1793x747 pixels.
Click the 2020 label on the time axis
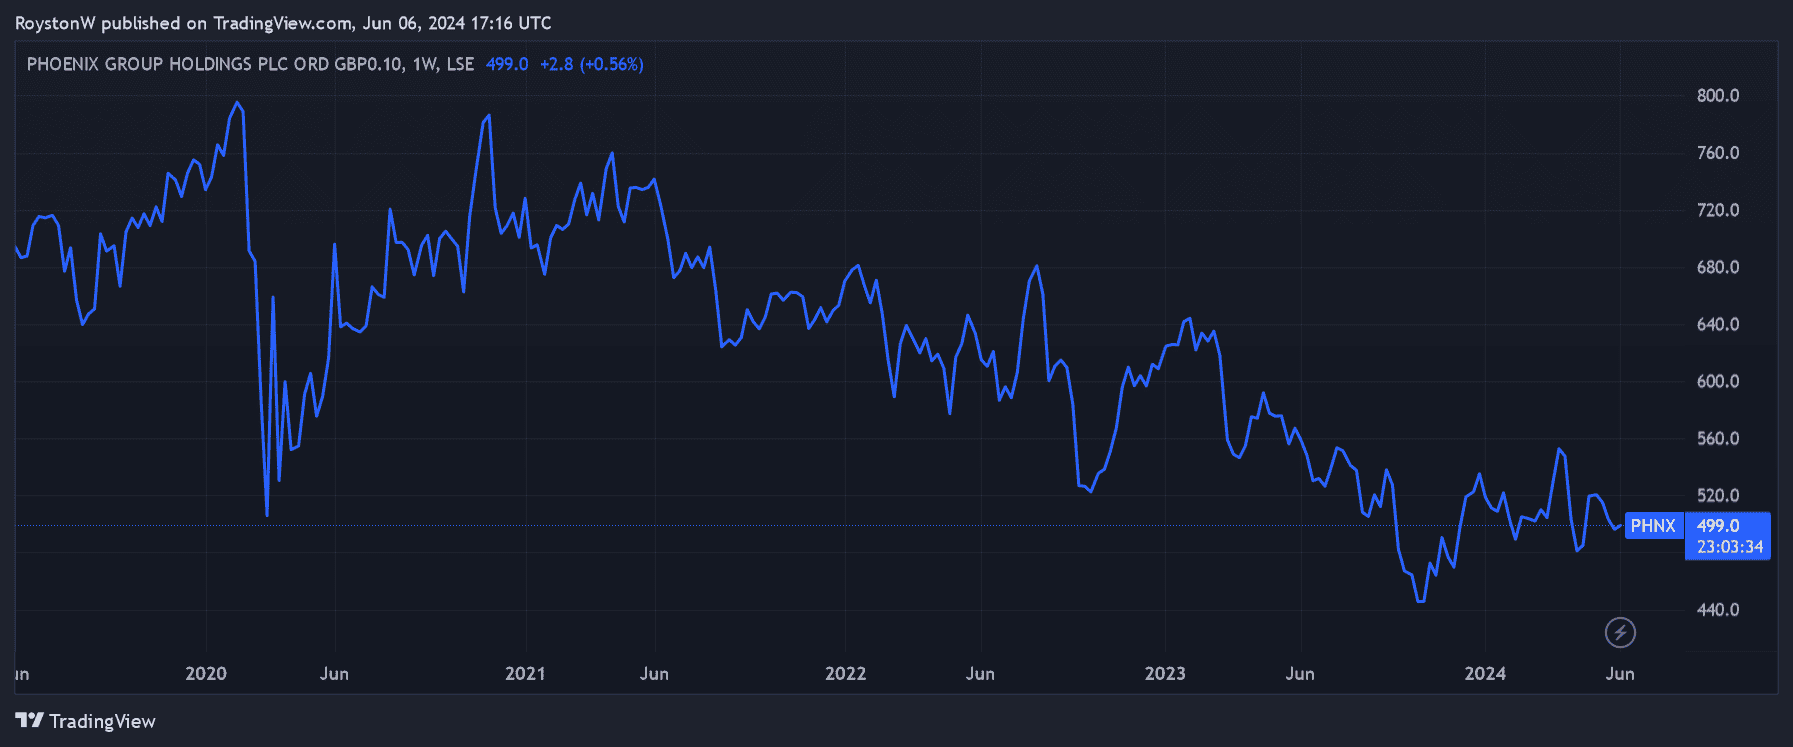click(206, 674)
